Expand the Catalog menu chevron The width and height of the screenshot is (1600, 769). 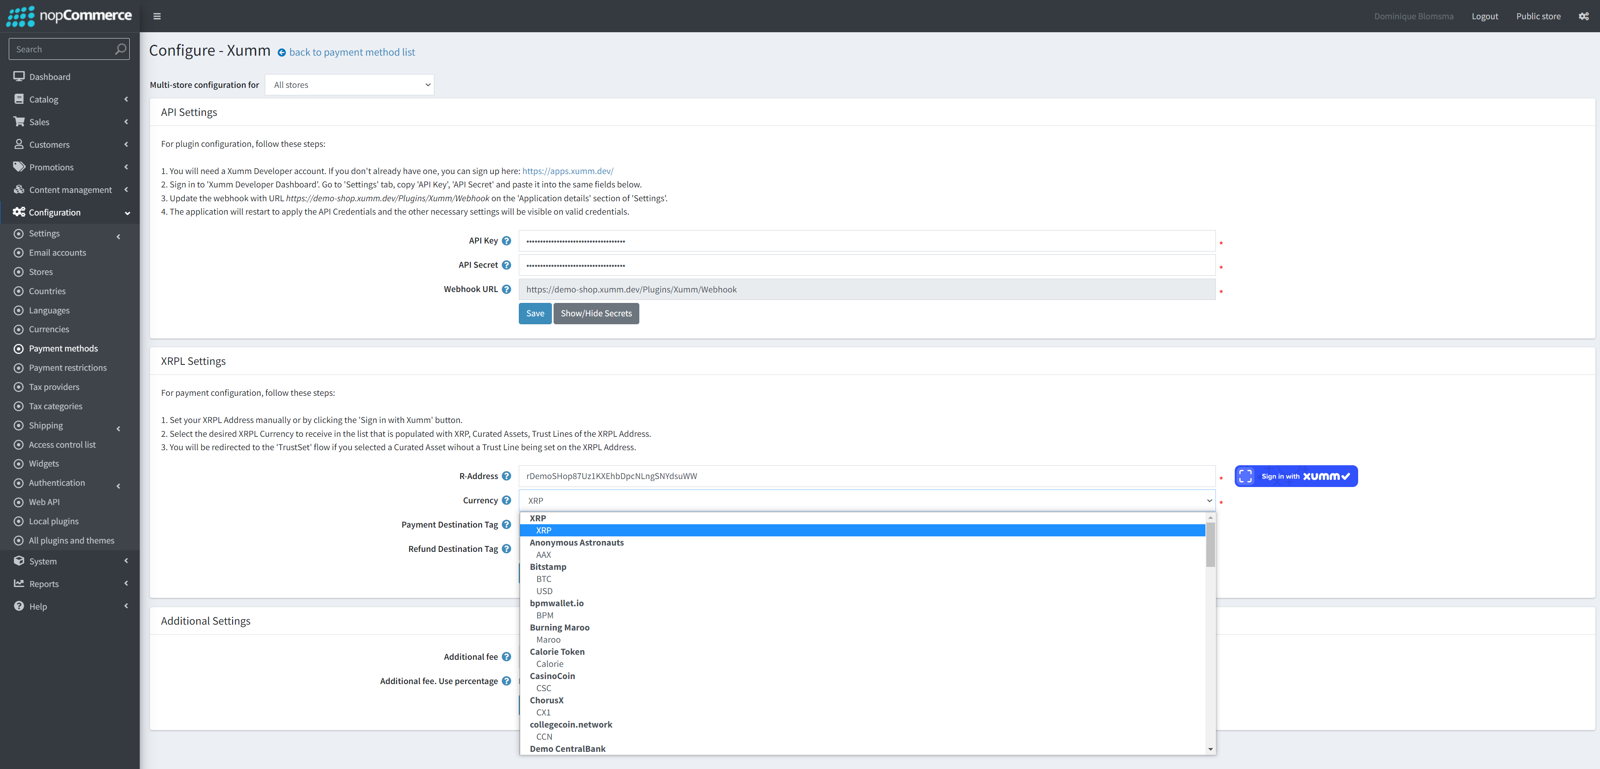pos(126,99)
